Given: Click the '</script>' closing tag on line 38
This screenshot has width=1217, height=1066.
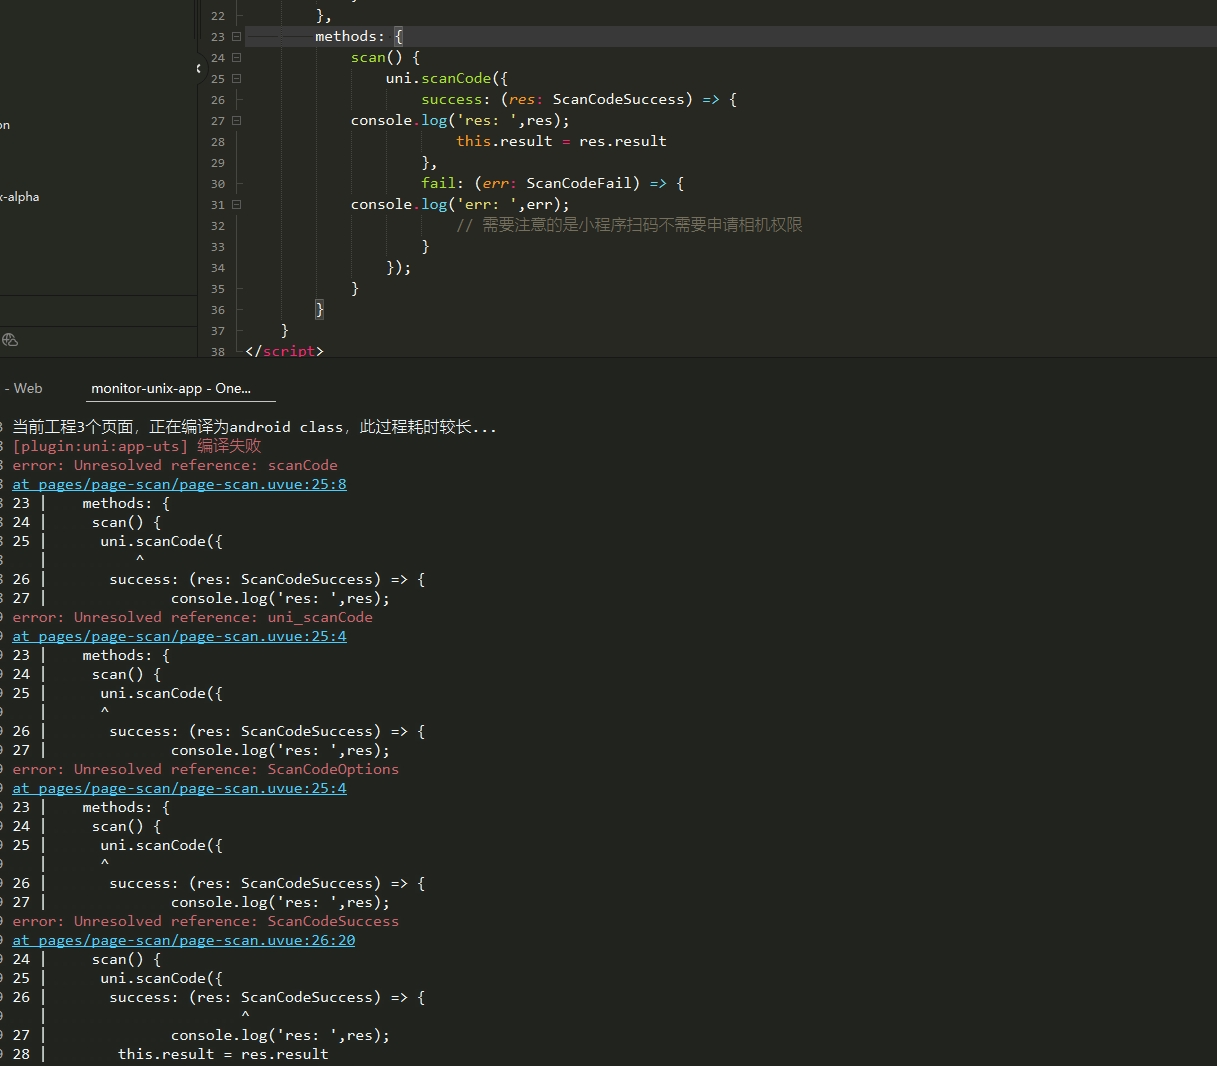Looking at the screenshot, I should click(x=284, y=351).
